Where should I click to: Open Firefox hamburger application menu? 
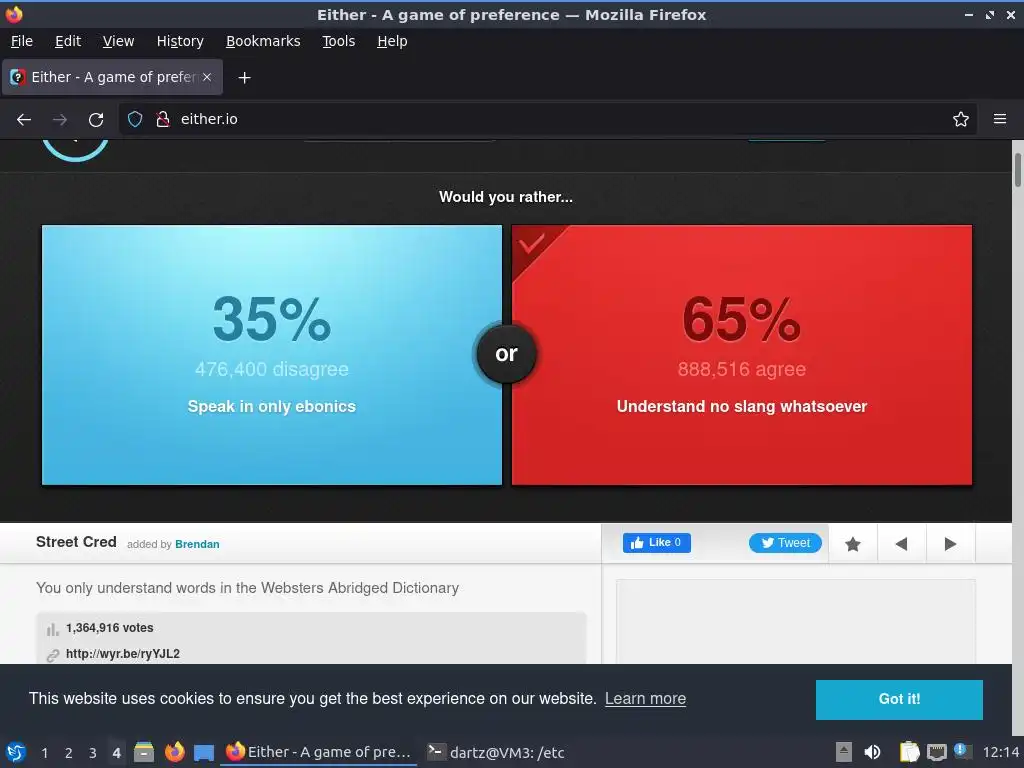point(1000,119)
